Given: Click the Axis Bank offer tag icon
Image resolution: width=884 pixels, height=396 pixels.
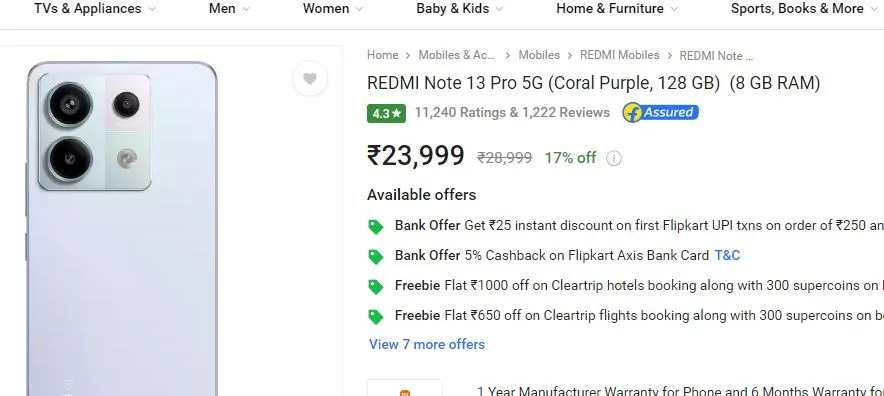Looking at the screenshot, I should pyautogui.click(x=375, y=257).
